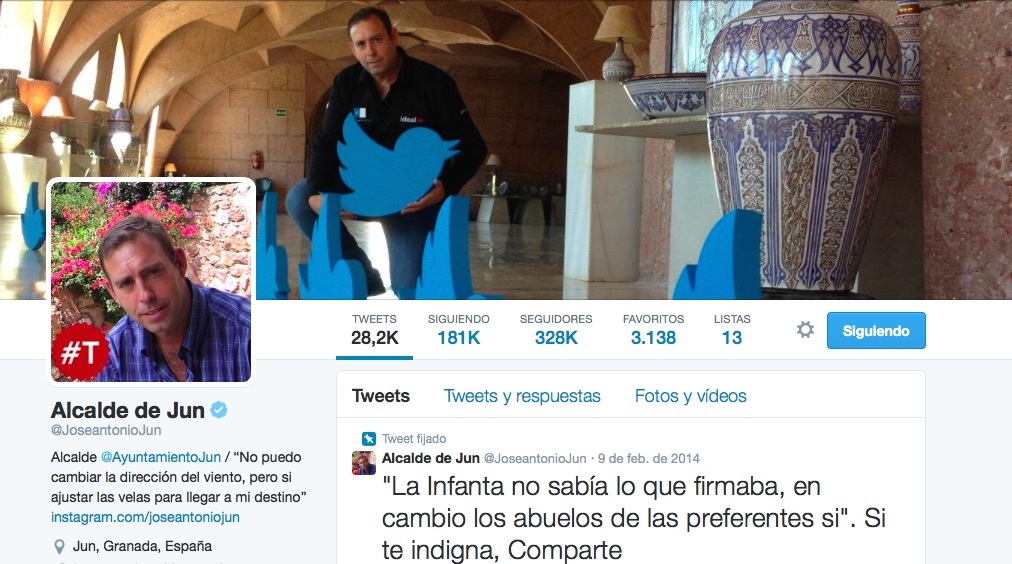This screenshot has height=564, width=1012.
Task: Open the Listas 13 page
Action: click(x=732, y=330)
